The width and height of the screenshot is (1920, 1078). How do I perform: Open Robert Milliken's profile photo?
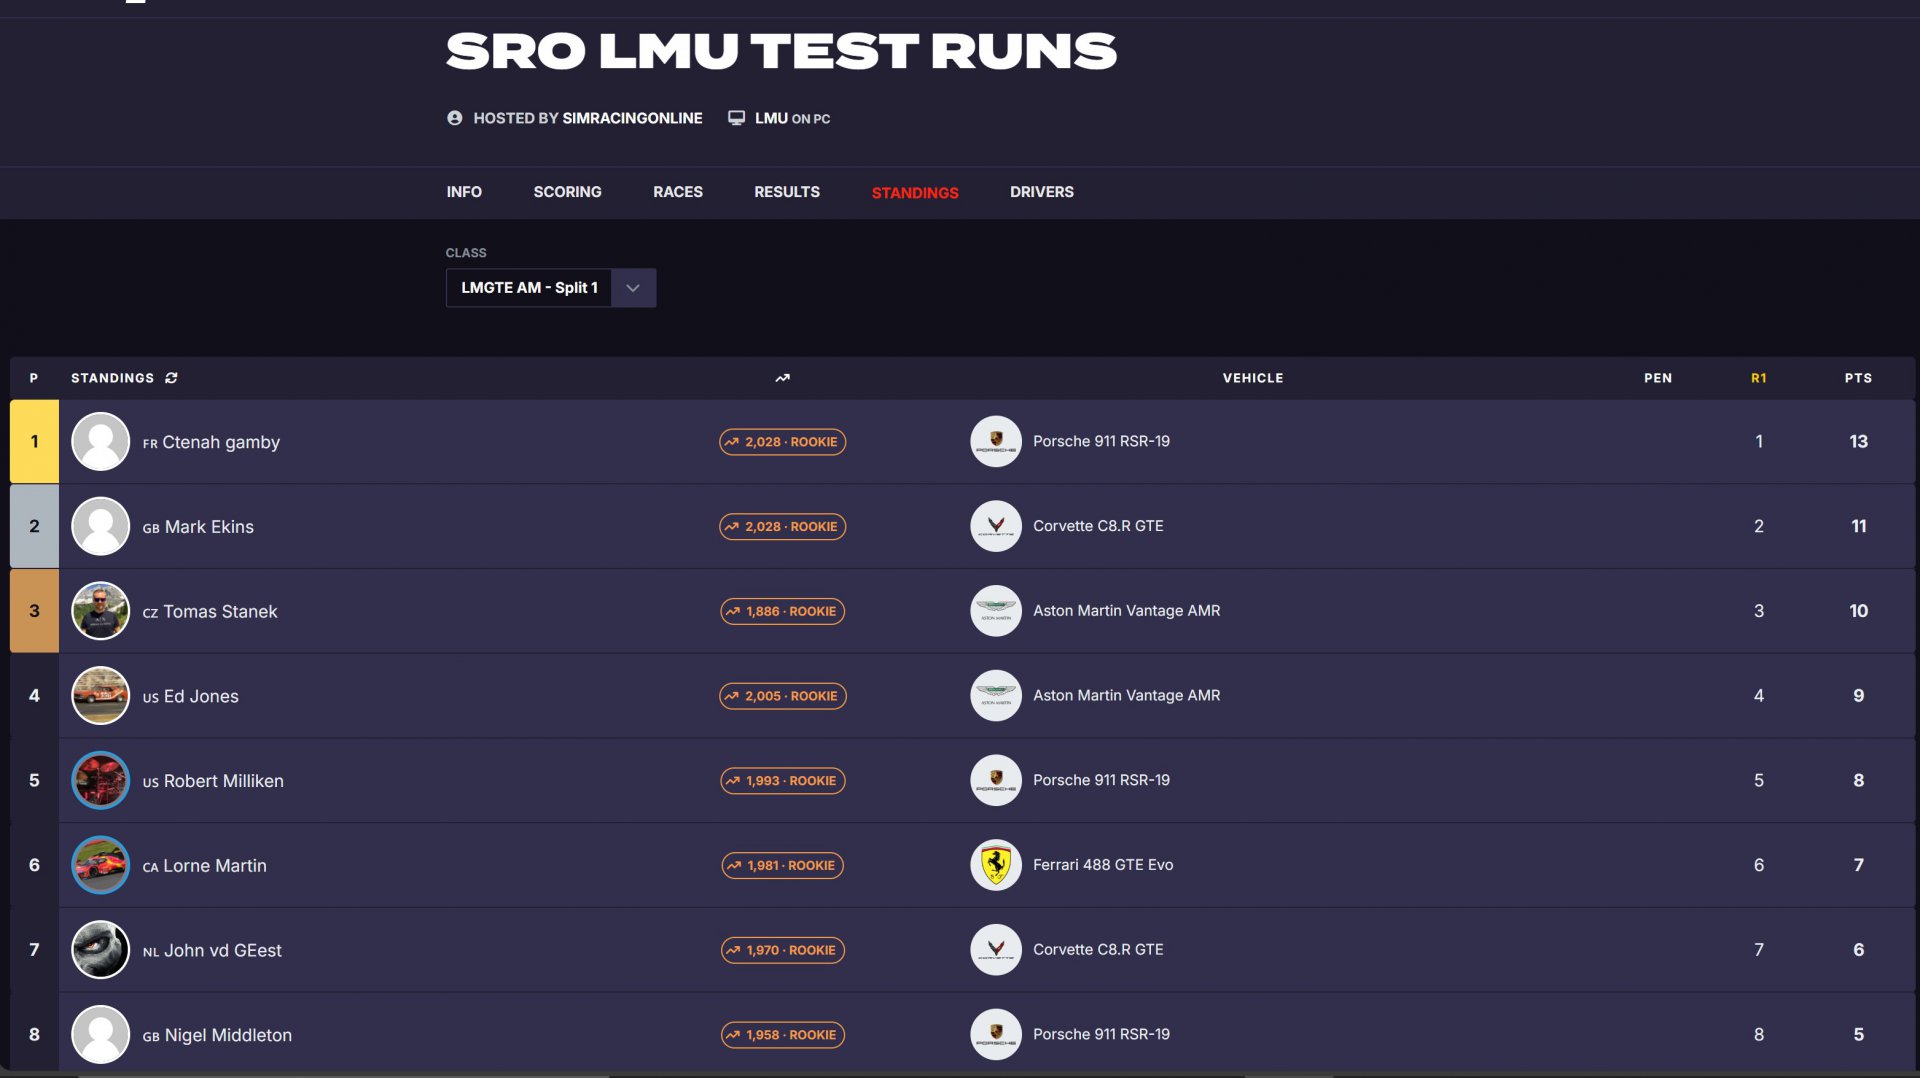pyautogui.click(x=101, y=781)
